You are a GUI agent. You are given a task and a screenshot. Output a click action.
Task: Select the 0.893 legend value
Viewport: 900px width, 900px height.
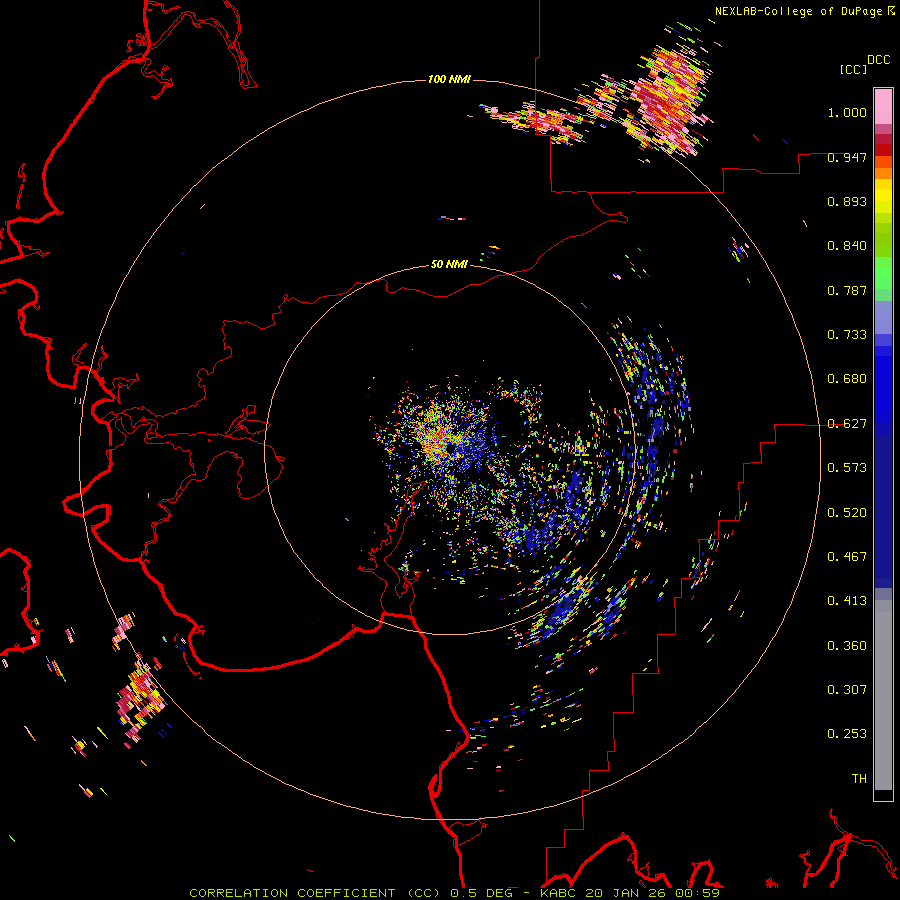click(847, 201)
